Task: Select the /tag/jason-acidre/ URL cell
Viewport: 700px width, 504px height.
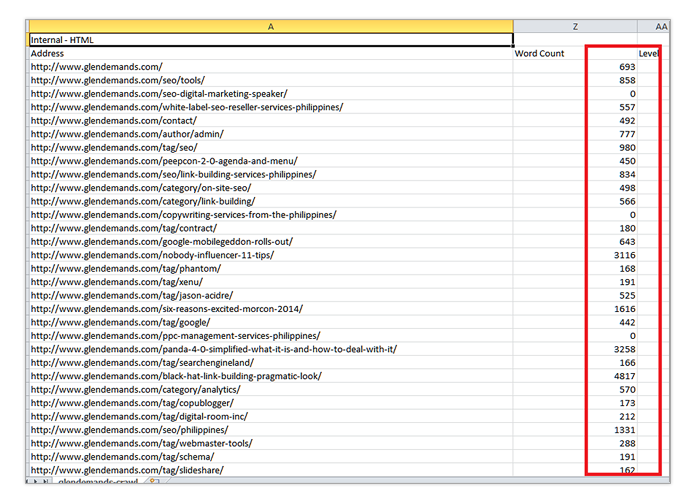Action: coord(271,295)
